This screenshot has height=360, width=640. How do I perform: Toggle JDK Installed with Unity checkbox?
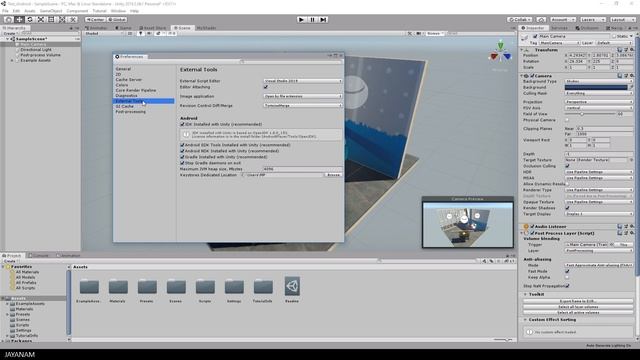pos(182,124)
